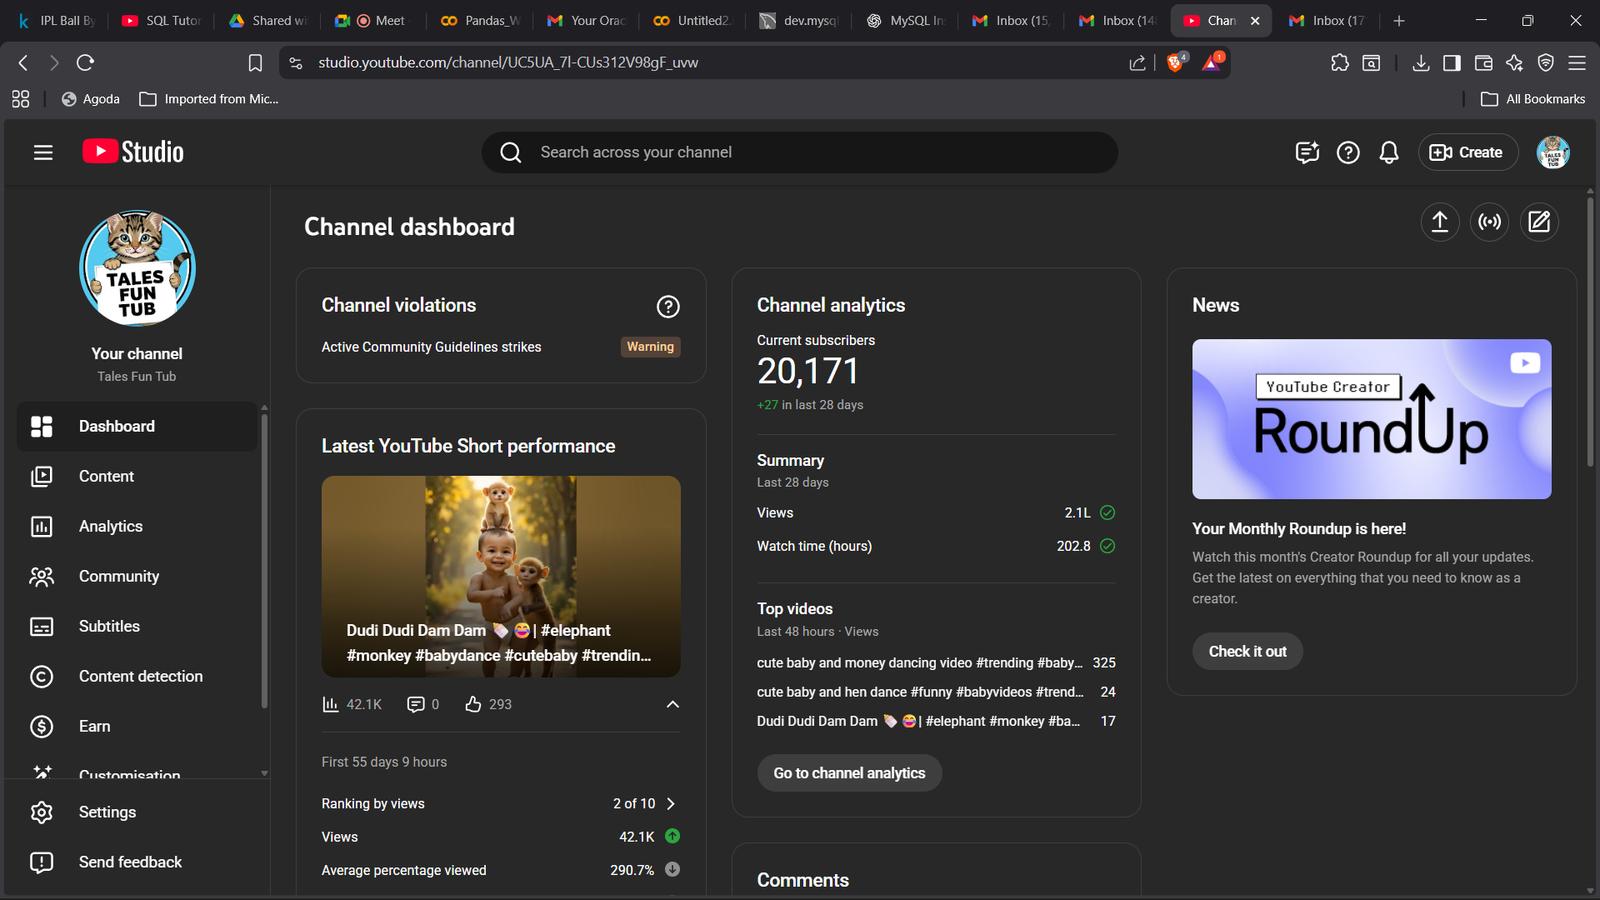
Task: Go to Content in sidebar
Action: pyautogui.click(x=106, y=476)
